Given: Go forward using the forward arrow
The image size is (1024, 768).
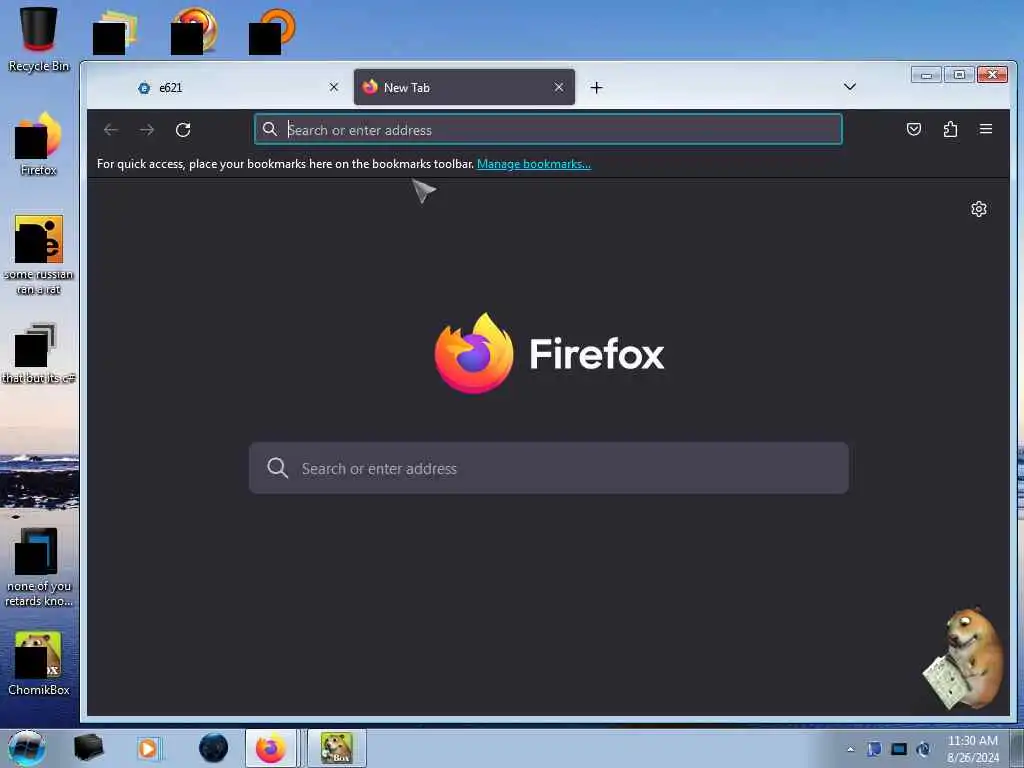Looking at the screenshot, I should coord(147,130).
